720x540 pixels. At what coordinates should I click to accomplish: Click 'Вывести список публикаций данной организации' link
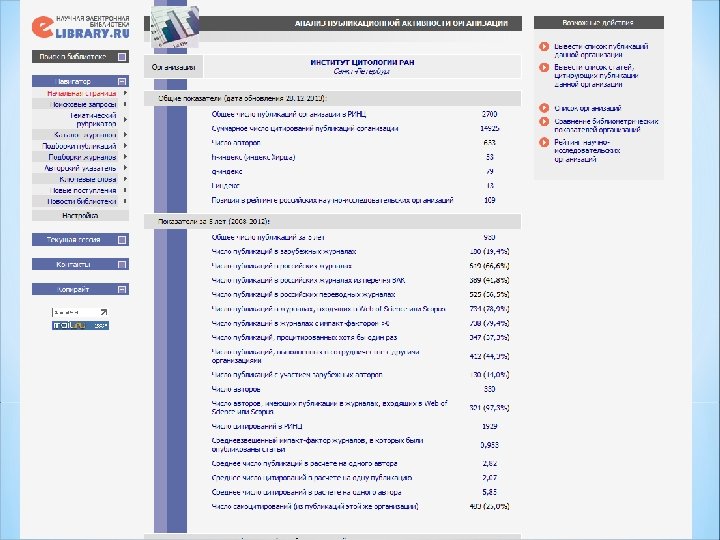tap(601, 51)
